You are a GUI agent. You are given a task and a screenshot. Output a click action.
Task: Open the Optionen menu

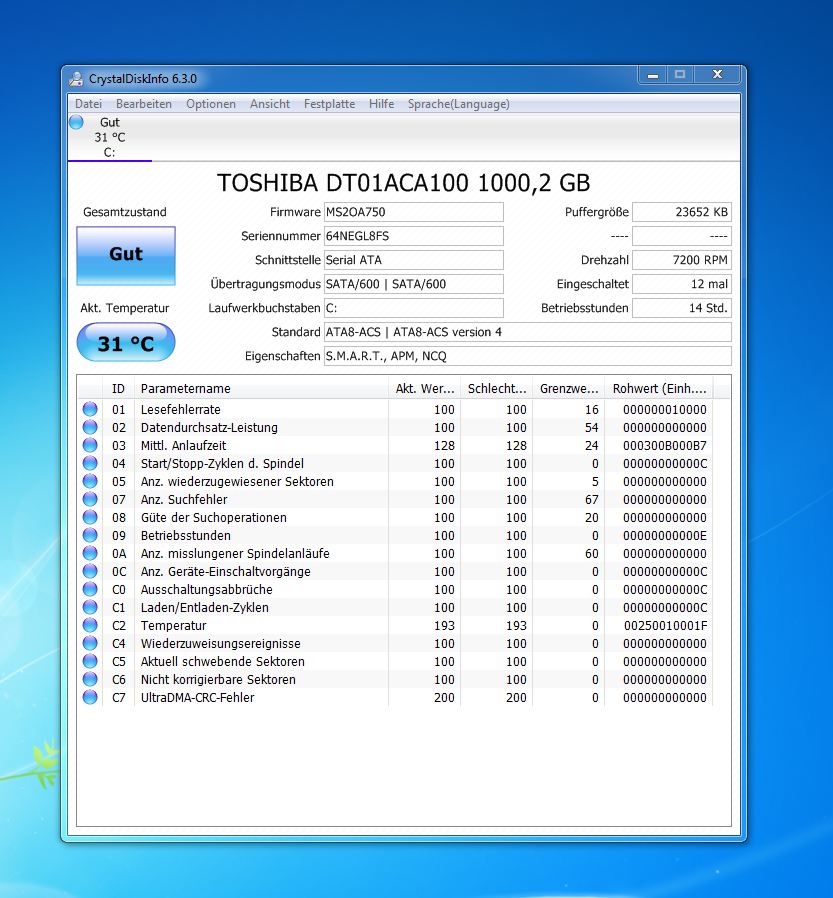(x=211, y=104)
